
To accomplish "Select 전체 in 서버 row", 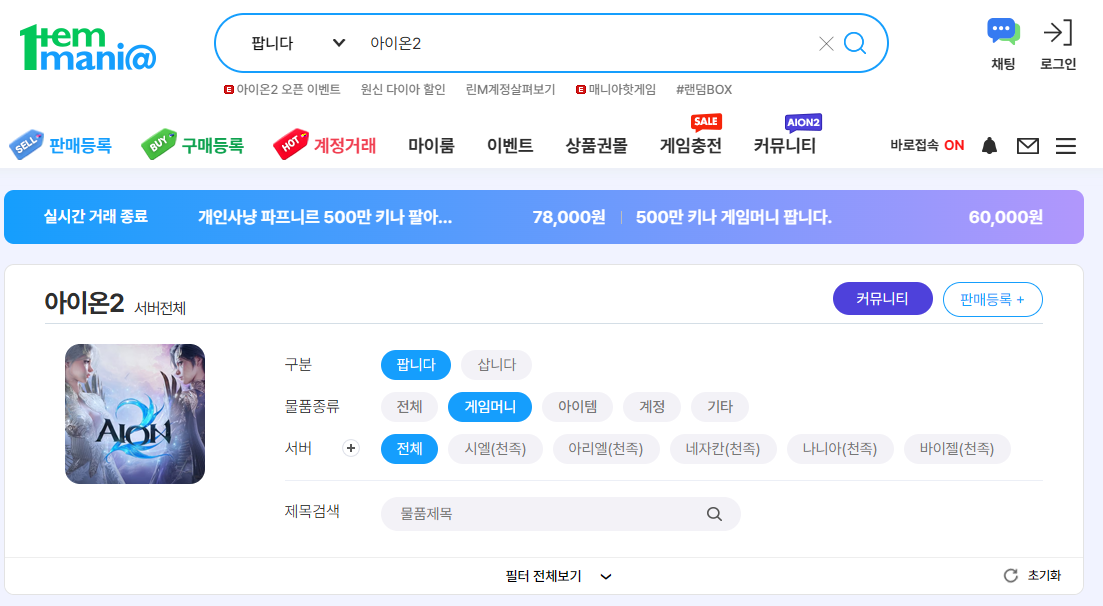I will point(409,449).
